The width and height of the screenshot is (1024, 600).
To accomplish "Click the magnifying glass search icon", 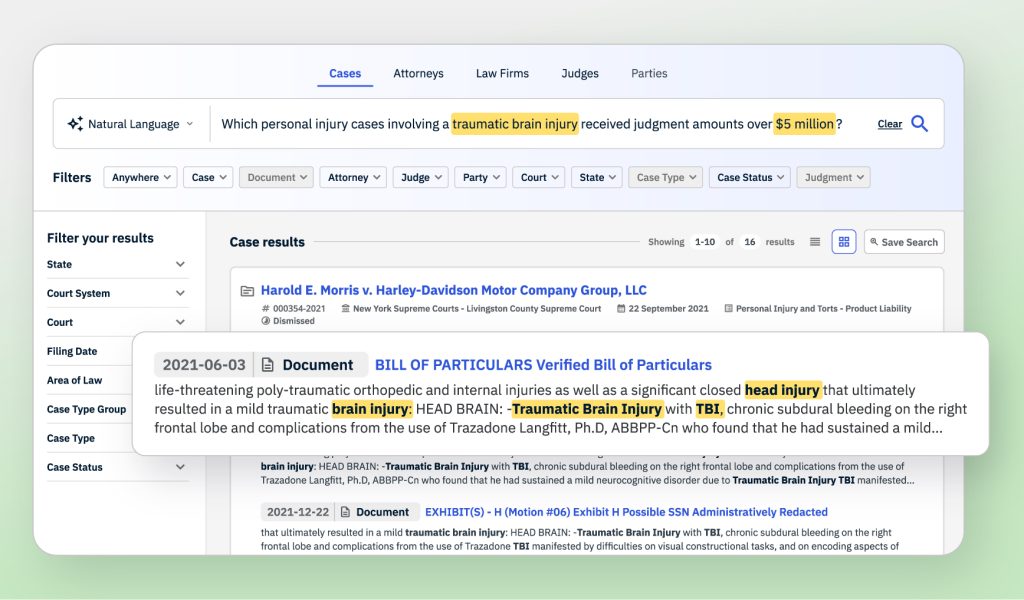I will click(x=919, y=124).
